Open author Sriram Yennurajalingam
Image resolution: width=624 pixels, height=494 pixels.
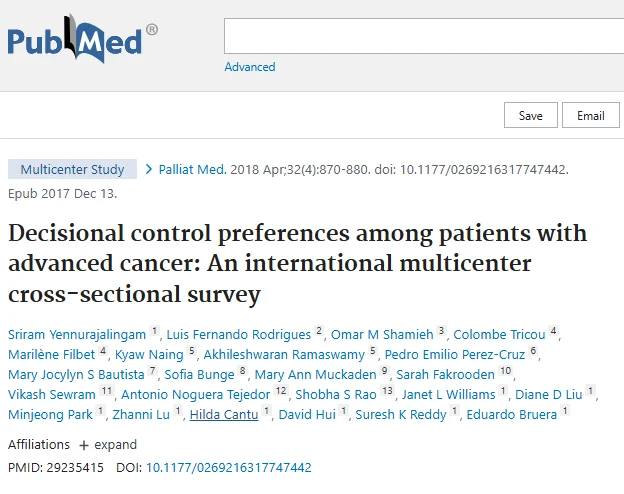pyautogui.click(x=76, y=334)
